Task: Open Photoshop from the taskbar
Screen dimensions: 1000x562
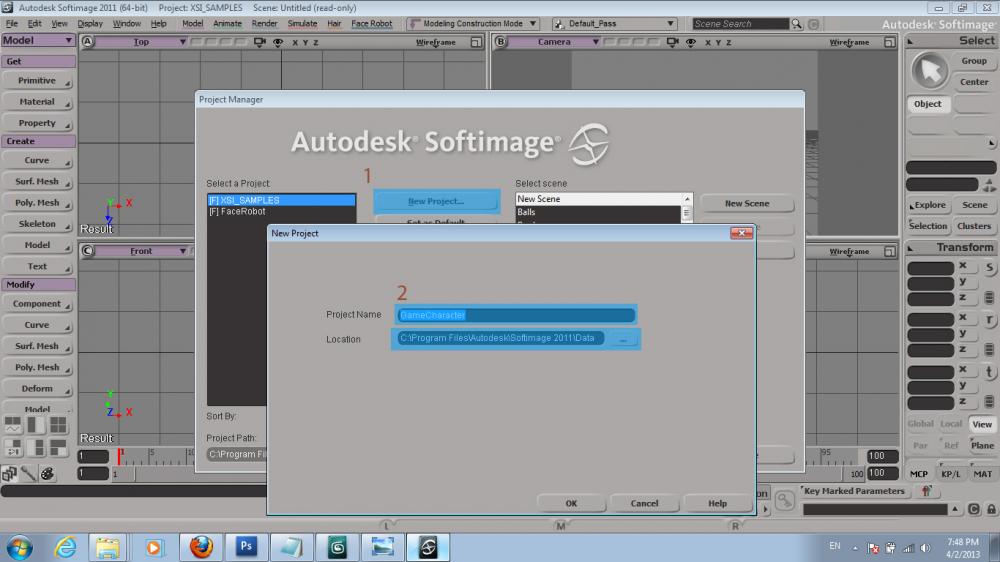Action: [246, 547]
